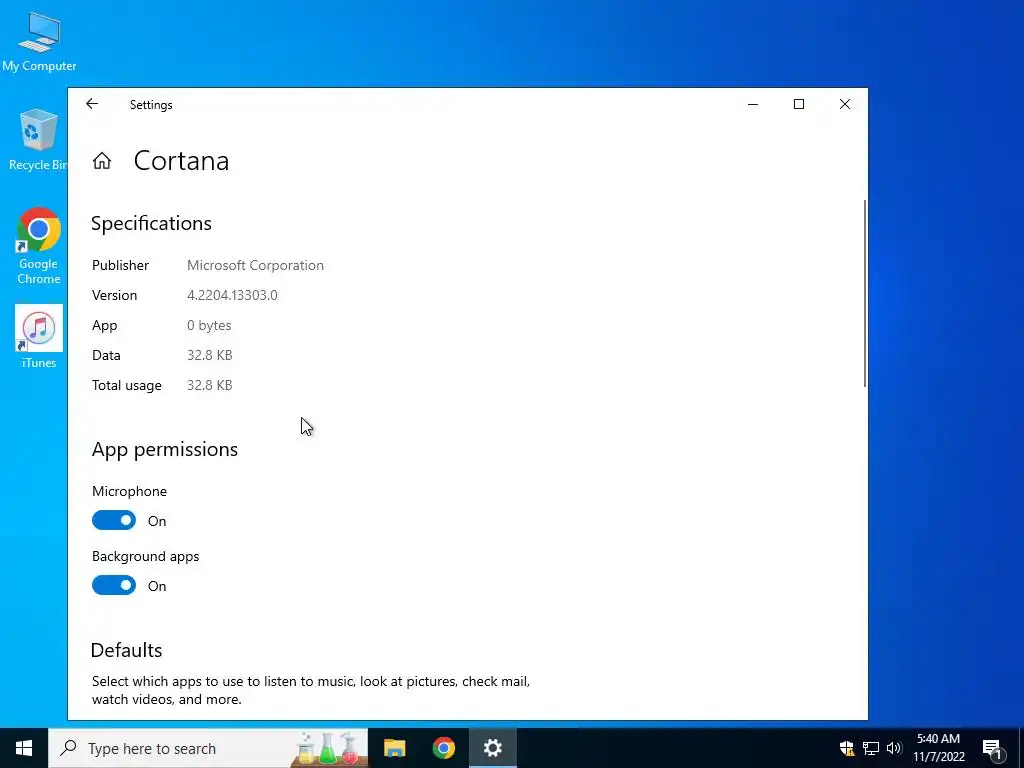
Task: Click the Data 32.8 KB value
Action: (x=210, y=355)
